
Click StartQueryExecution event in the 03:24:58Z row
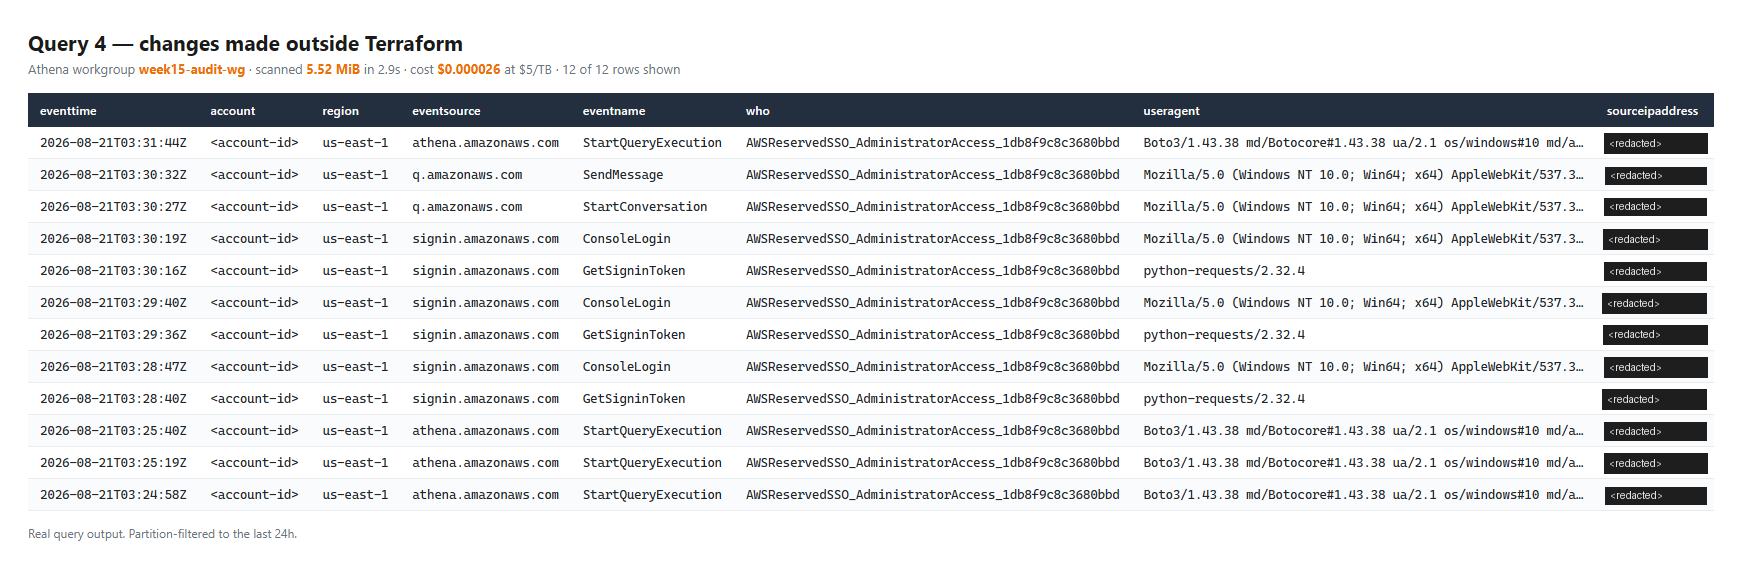pos(652,495)
